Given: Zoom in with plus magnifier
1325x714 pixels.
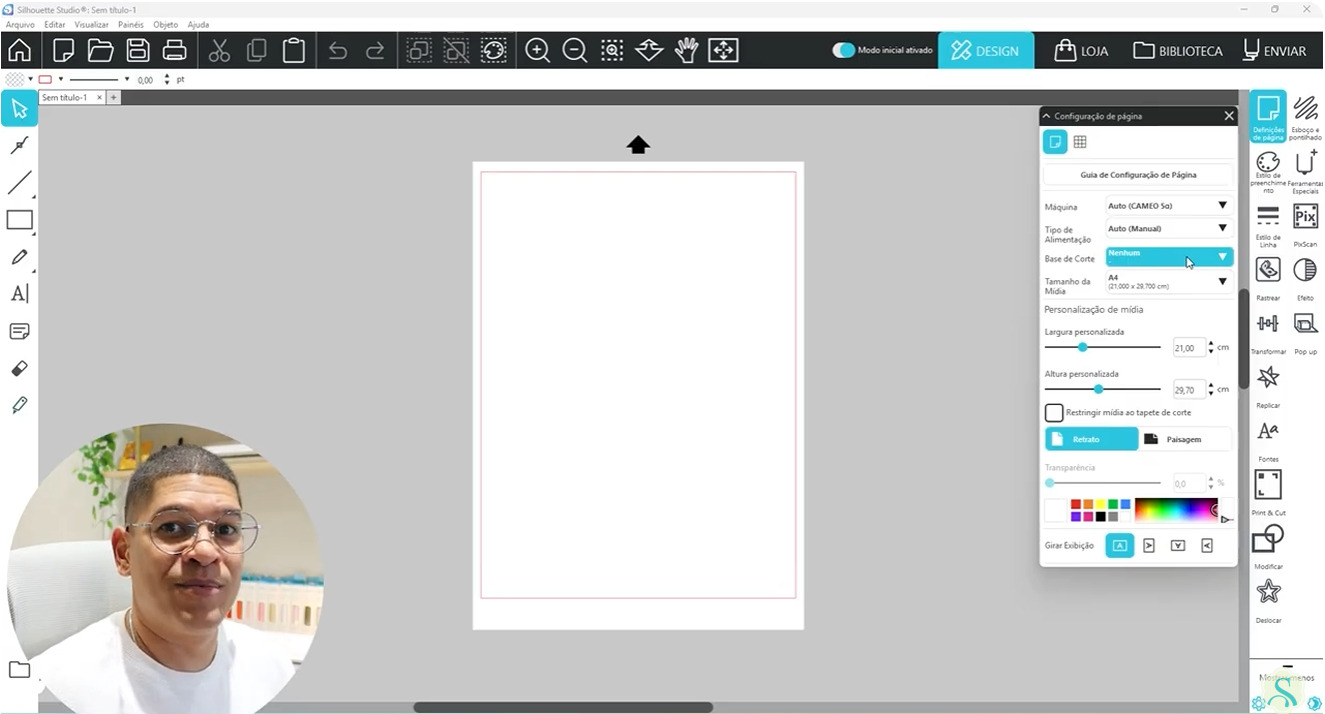Looking at the screenshot, I should point(538,50).
